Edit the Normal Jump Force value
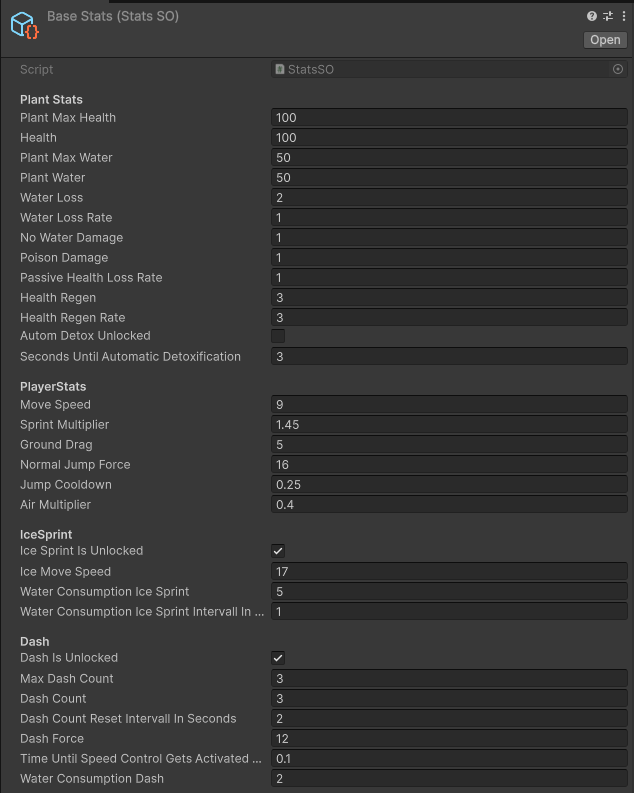The width and height of the screenshot is (634, 793). coord(448,465)
